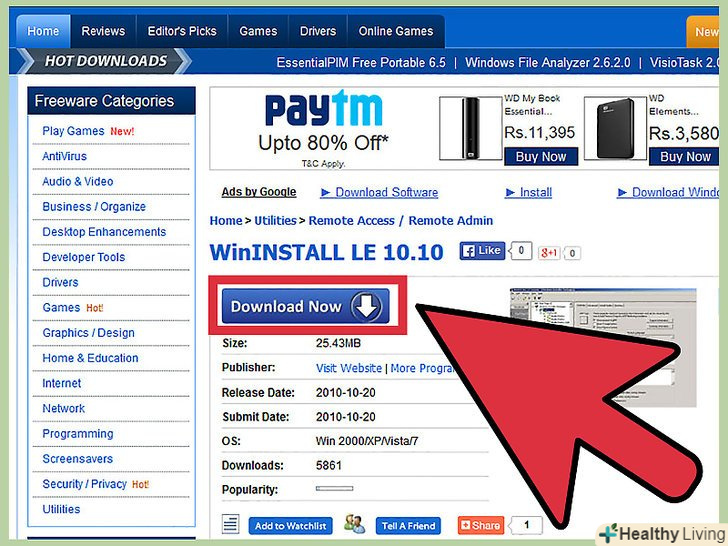The height and width of the screenshot is (546, 728).
Task: Click the popularity rating bar
Action: 334,488
